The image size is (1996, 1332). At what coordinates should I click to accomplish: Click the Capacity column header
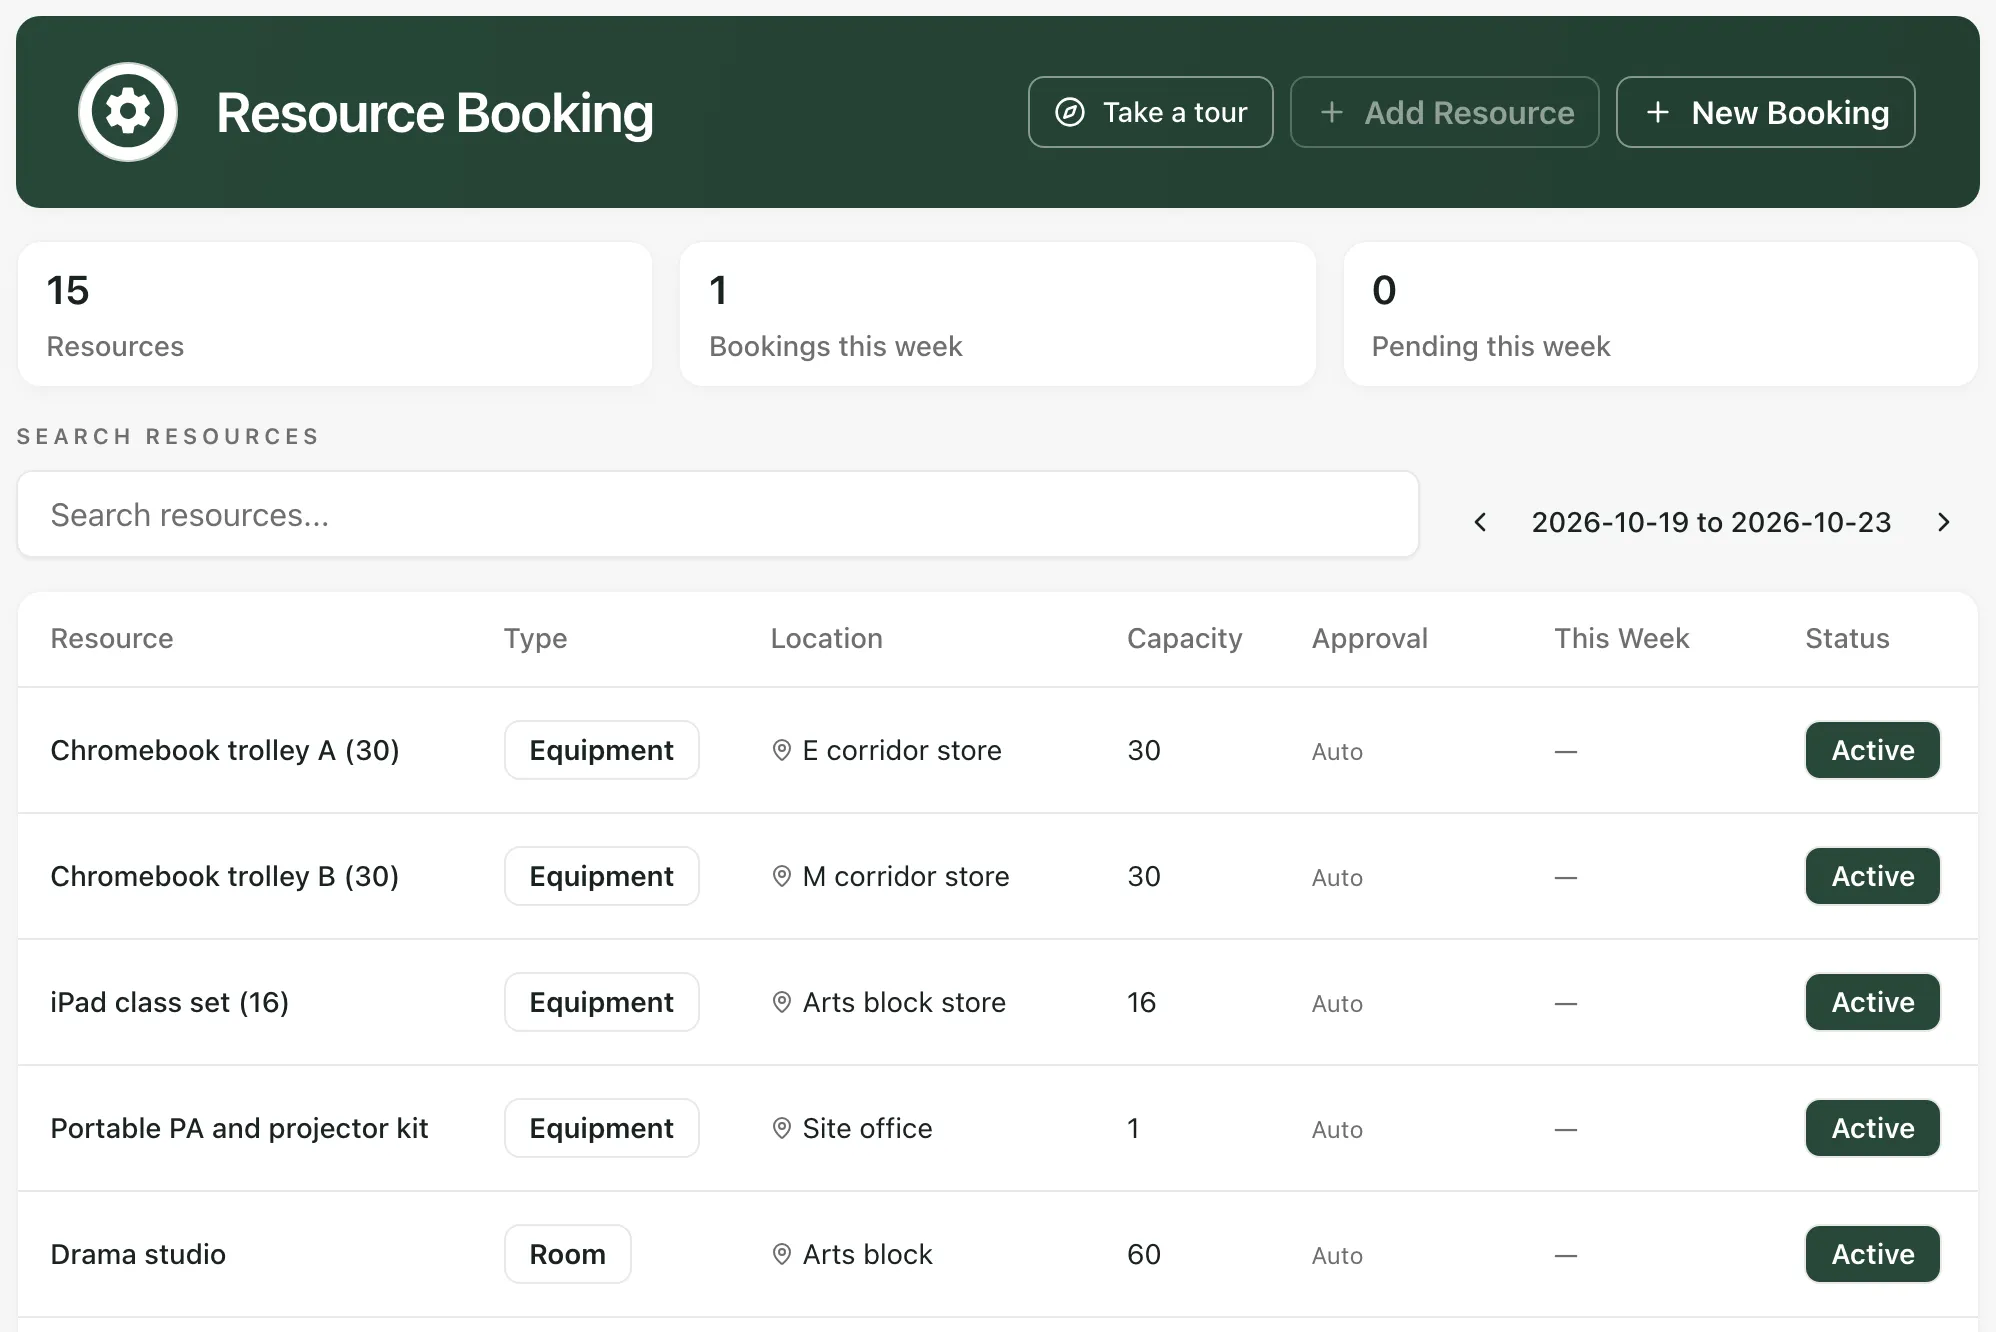pos(1184,638)
